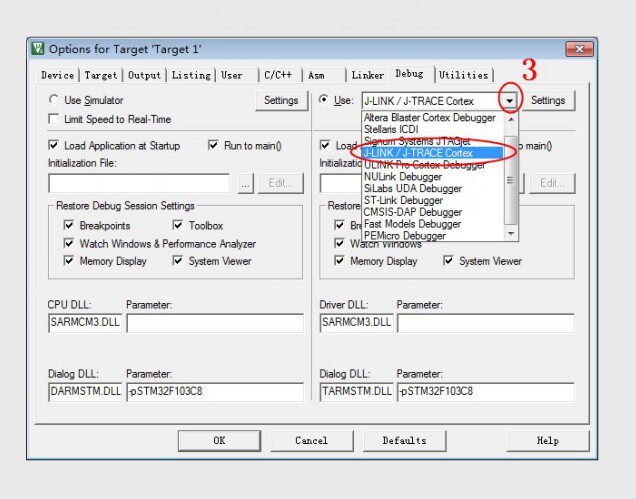
Task: Click debugger list scroll up arrow
Action: pos(511,119)
